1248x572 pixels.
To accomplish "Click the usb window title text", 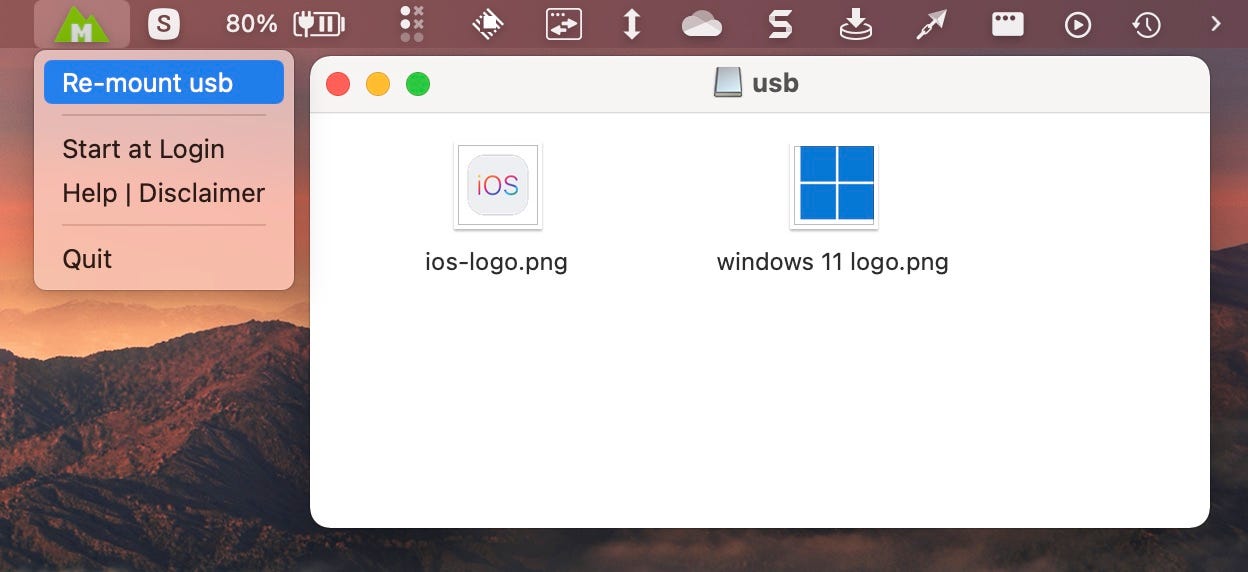I will tap(775, 83).
